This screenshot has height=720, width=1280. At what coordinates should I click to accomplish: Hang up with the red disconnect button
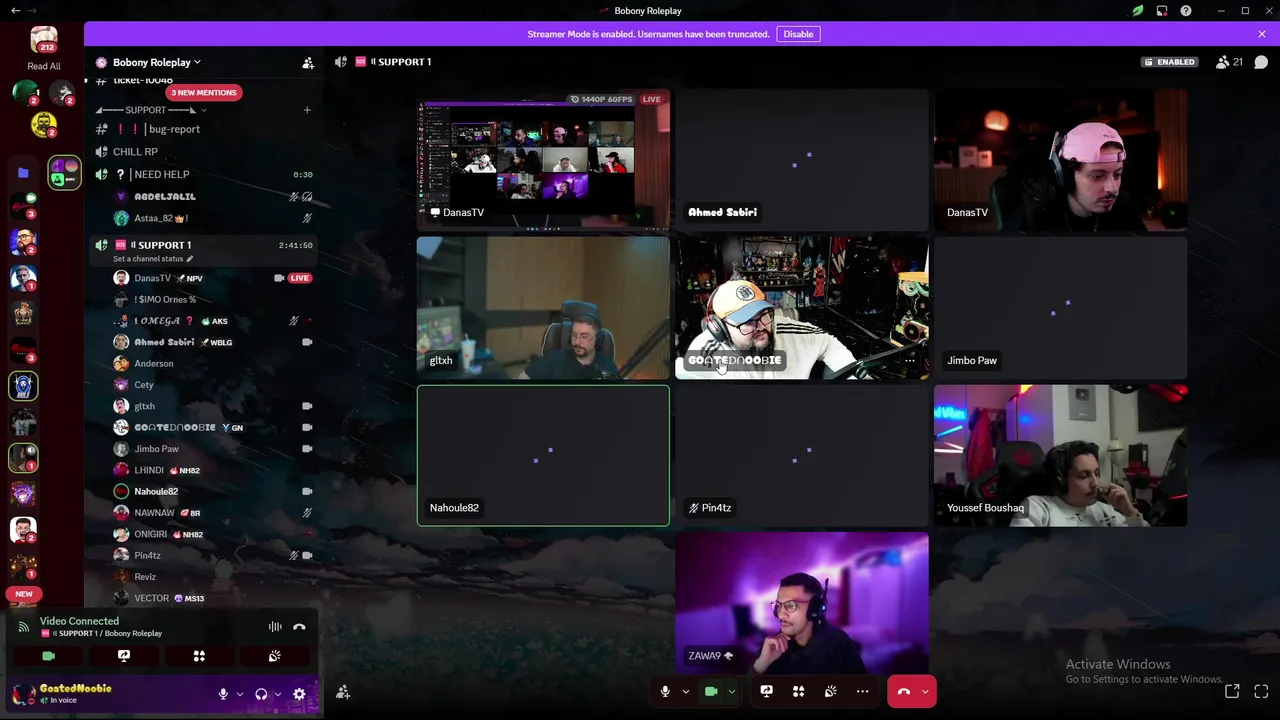point(904,691)
